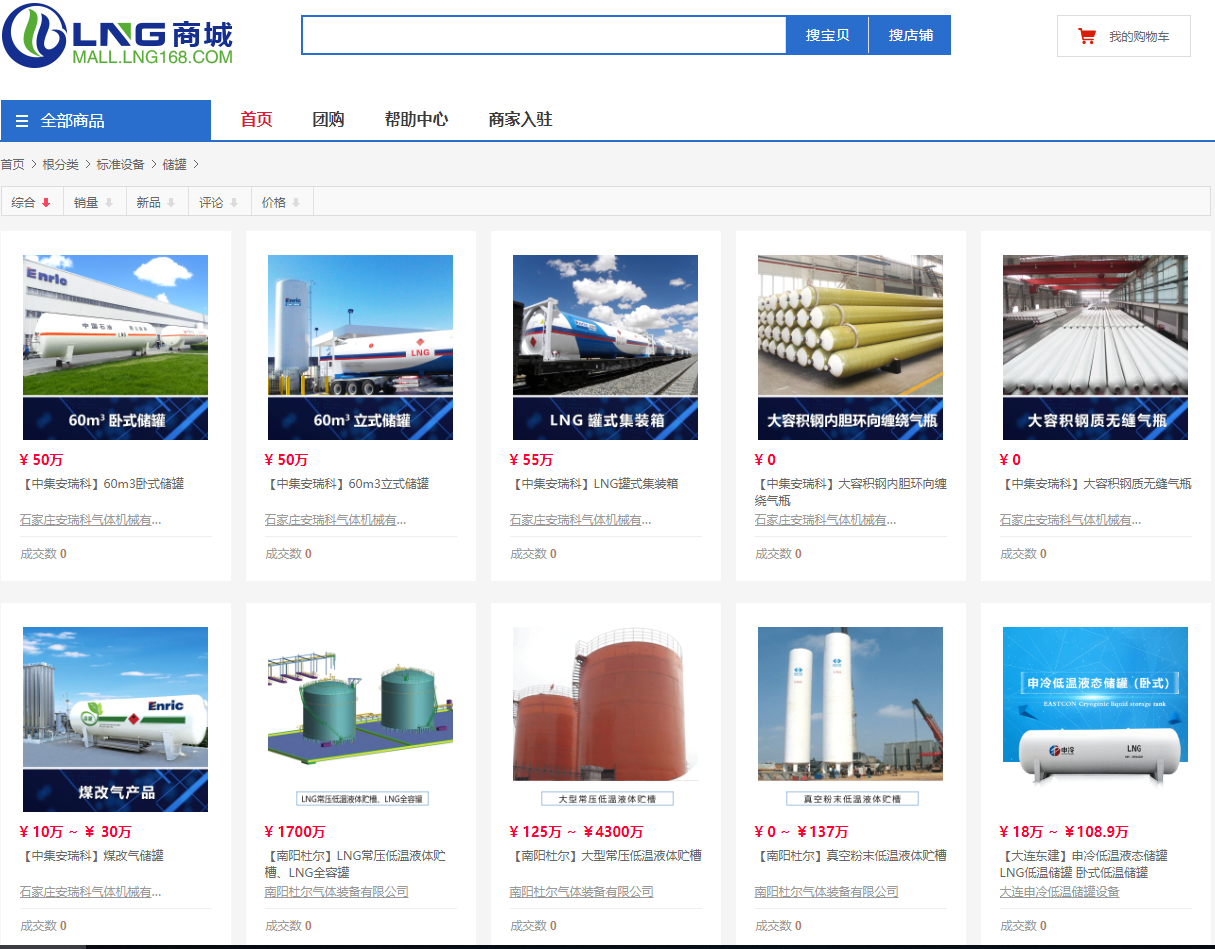Open the 大容积钢质无缝气瓶 product image
This screenshot has height=949, width=1215.
[1095, 347]
